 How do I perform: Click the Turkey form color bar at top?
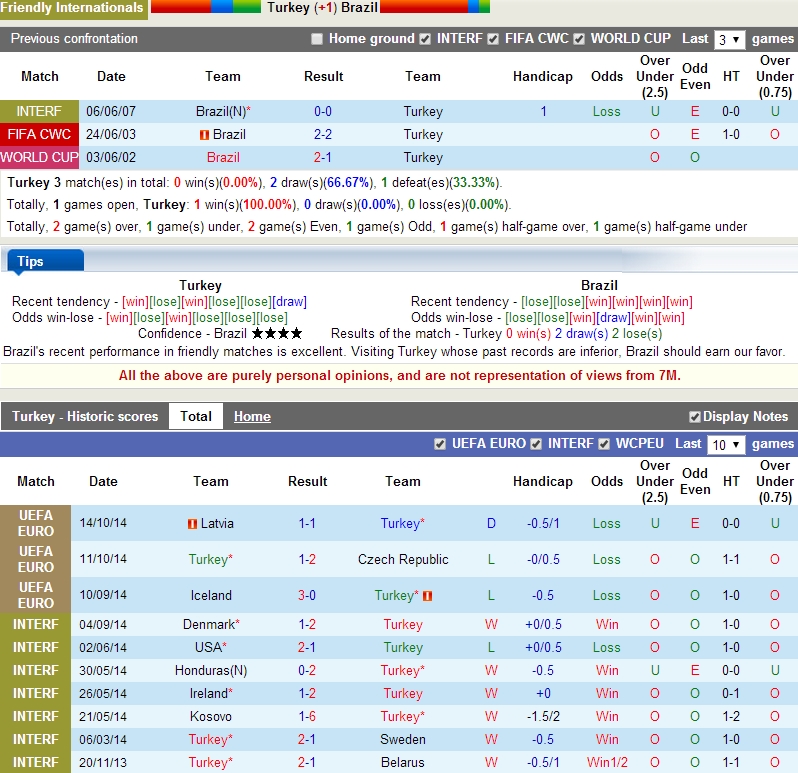206,6
